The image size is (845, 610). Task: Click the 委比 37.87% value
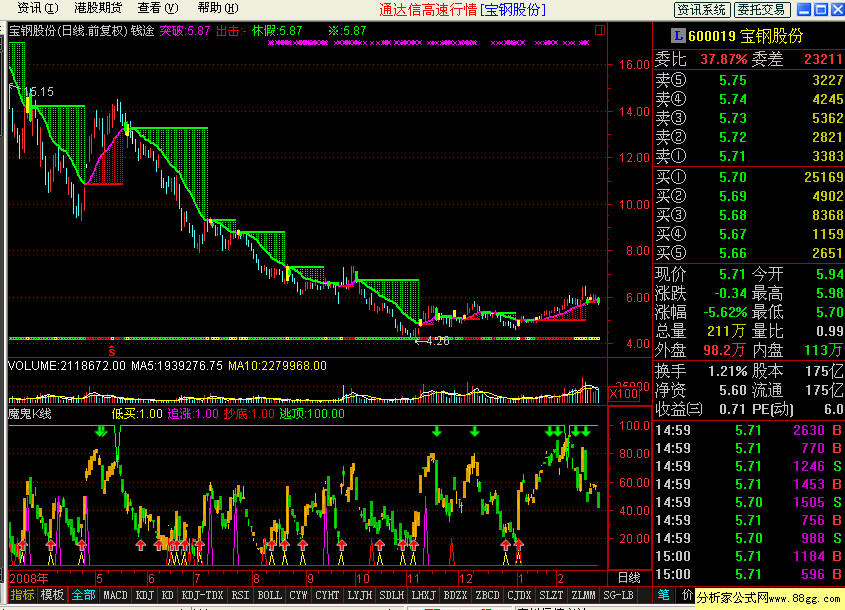[724, 59]
